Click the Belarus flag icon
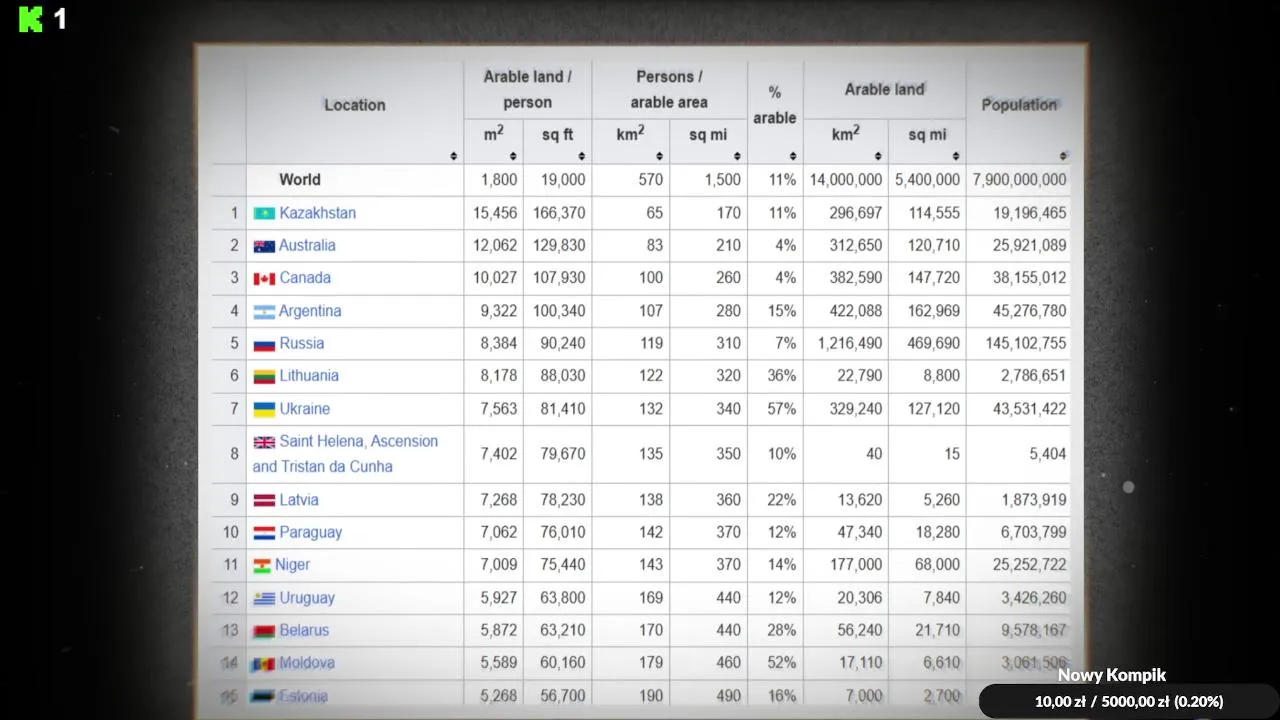 pos(264,631)
